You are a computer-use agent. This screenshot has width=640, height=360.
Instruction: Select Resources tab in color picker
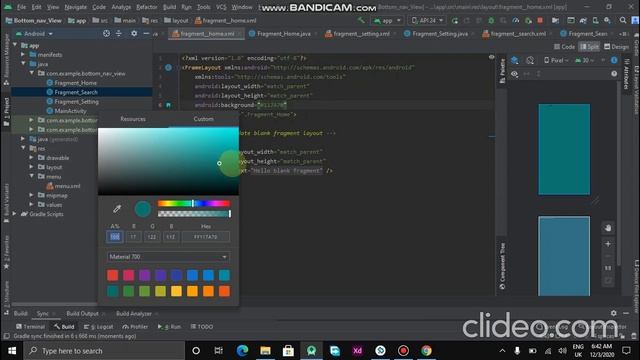(133, 119)
